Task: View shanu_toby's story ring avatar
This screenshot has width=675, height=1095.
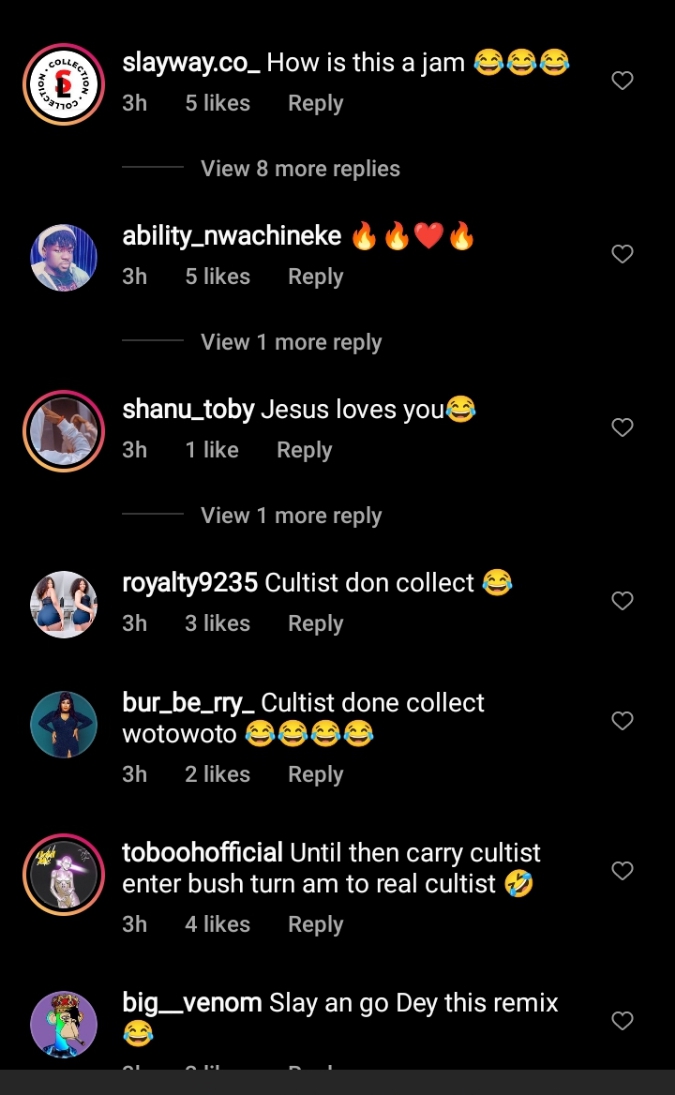Action: pyautogui.click(x=64, y=431)
